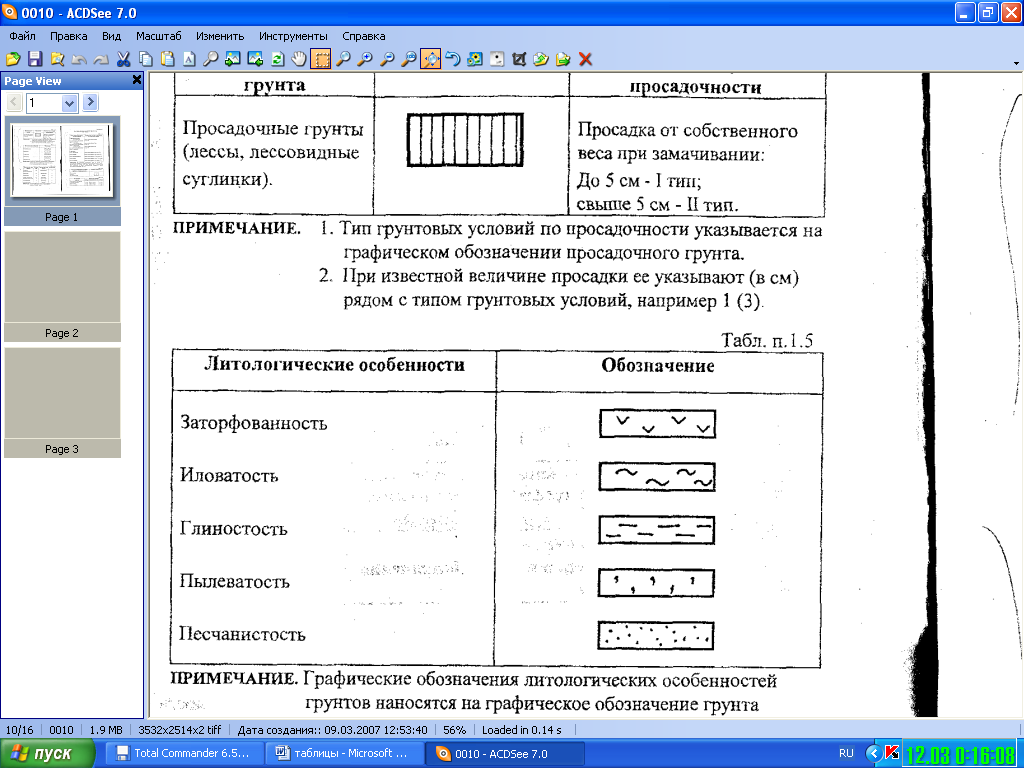
Task: Click the Zoom Out minus magnifier
Action: click(387, 59)
